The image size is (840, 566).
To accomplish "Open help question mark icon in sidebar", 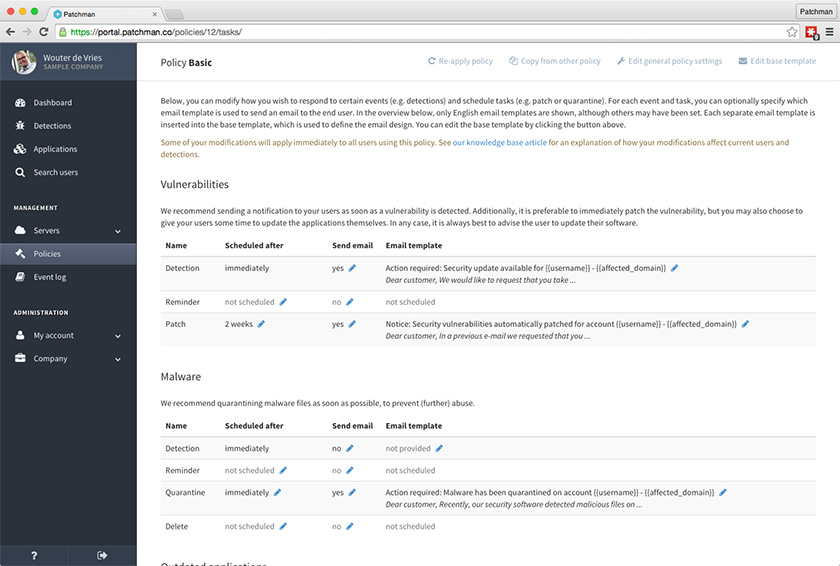I will pos(34,555).
